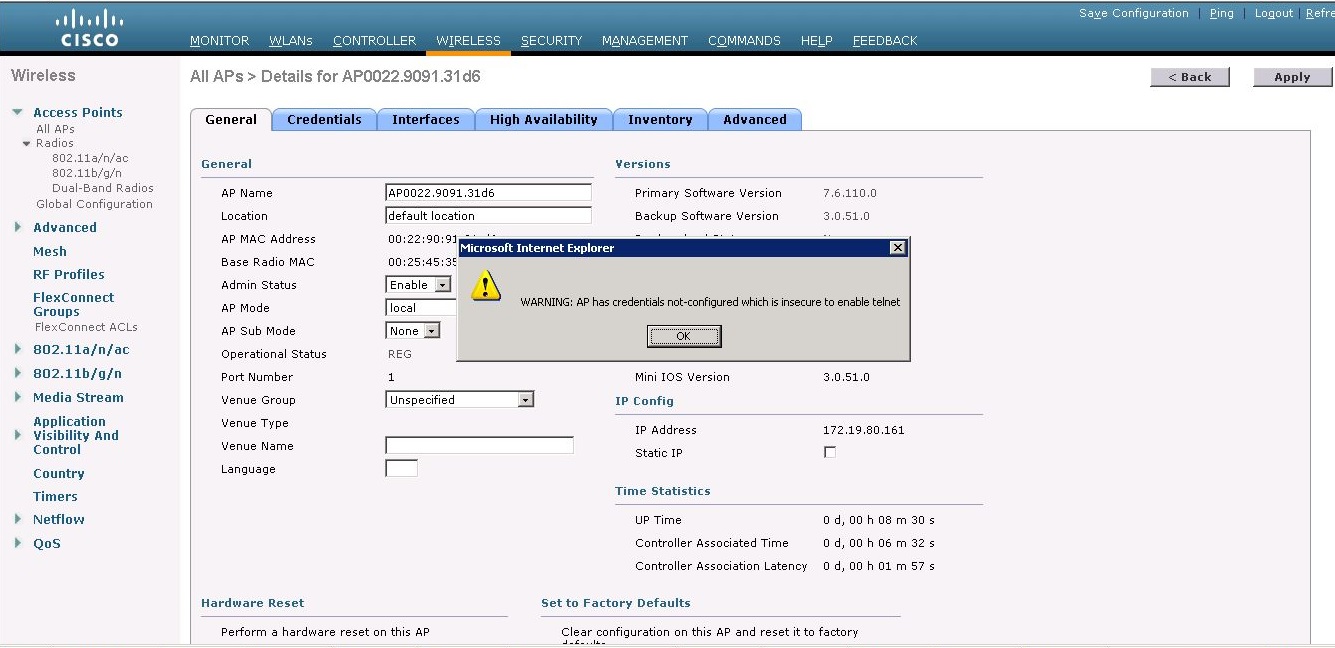Open RF Profiles in sidebar
Screen dimensions: 1335x648
tap(69, 274)
